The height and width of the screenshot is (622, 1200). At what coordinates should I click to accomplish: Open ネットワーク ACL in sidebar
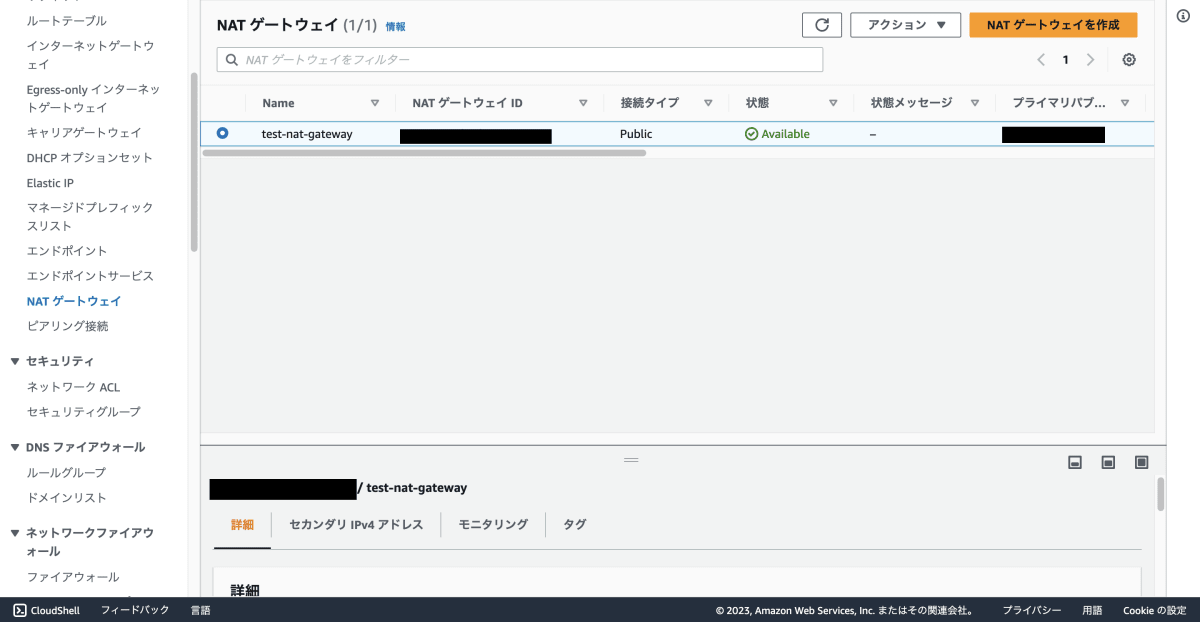(x=73, y=387)
